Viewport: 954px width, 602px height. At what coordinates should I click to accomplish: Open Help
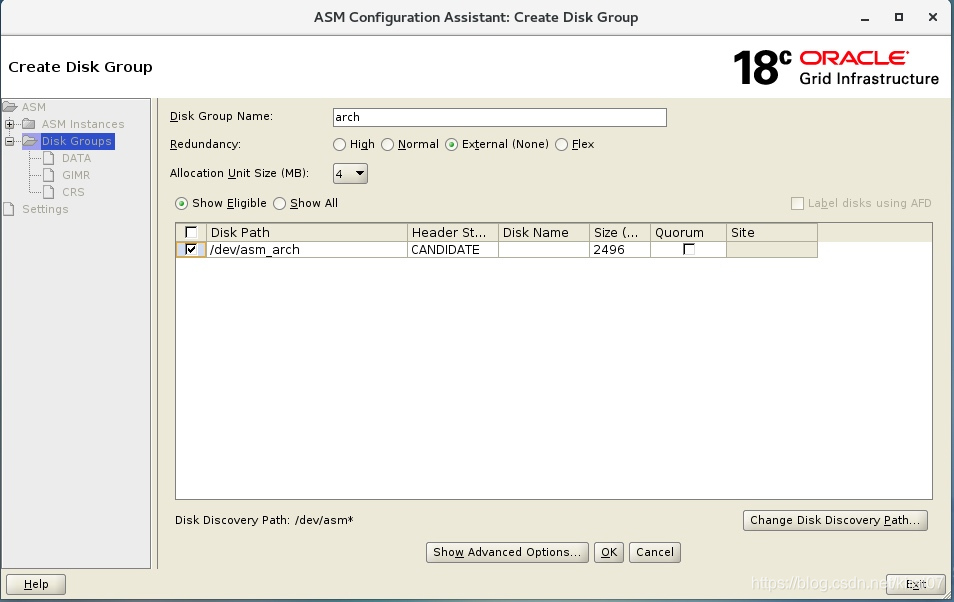[x=36, y=584]
